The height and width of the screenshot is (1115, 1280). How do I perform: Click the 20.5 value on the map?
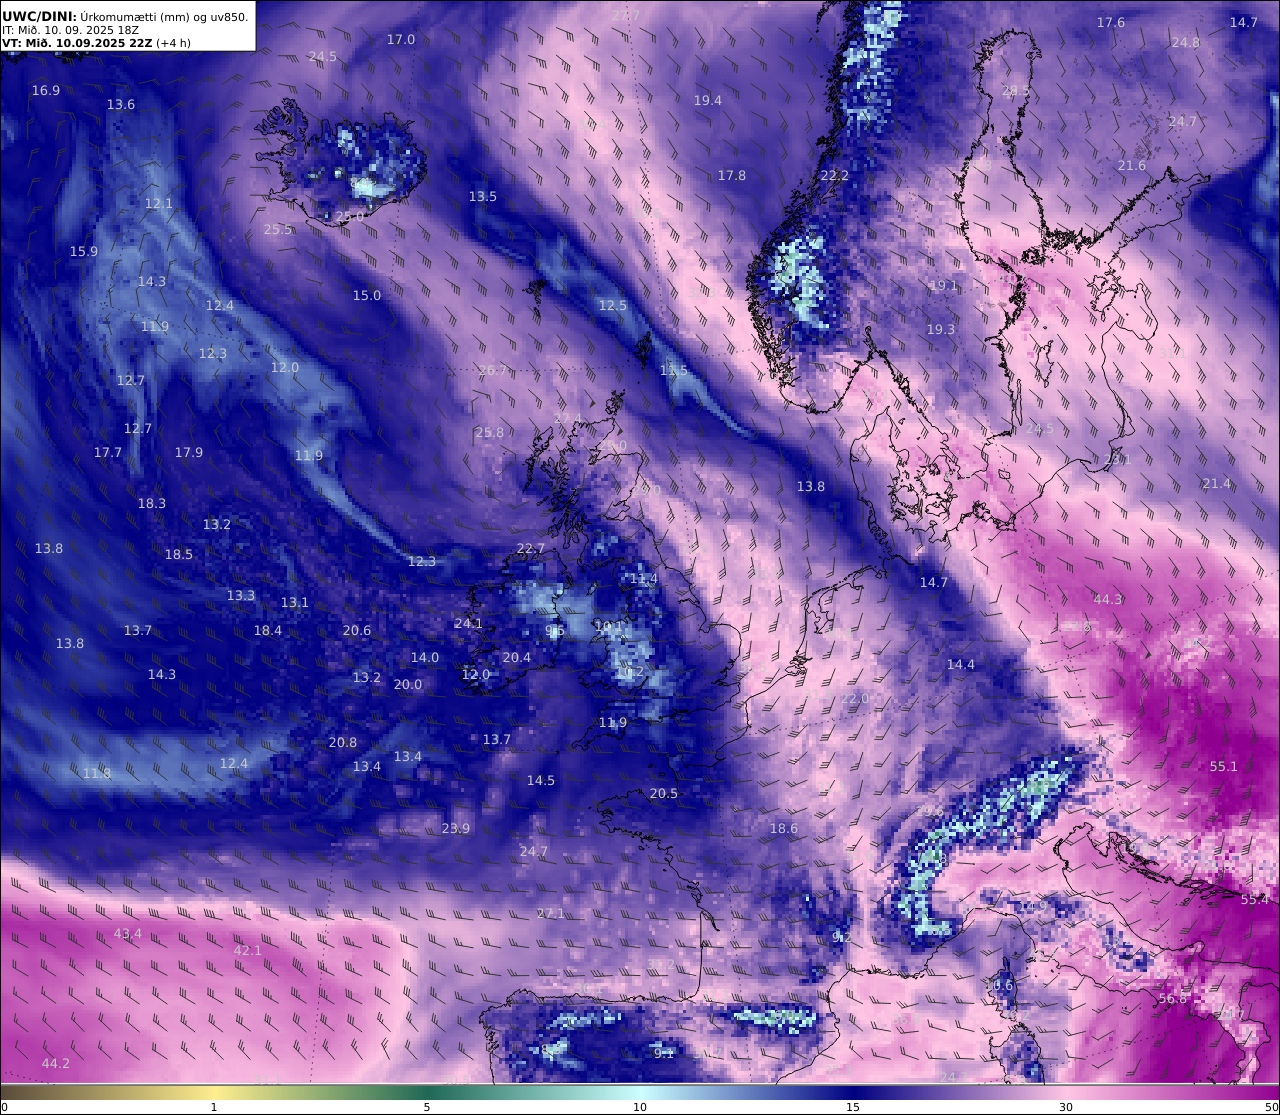tap(664, 794)
